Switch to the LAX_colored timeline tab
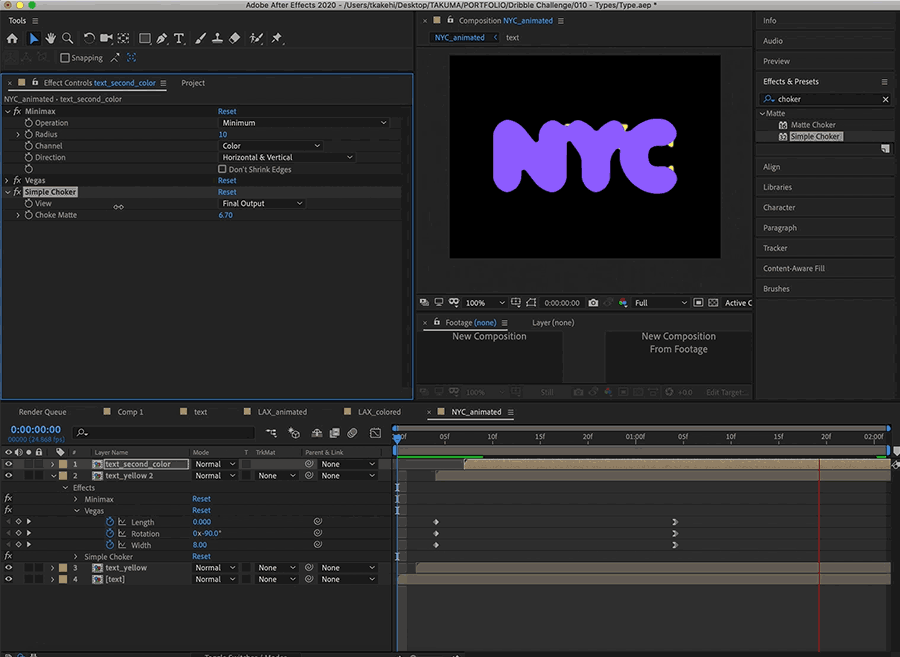Image resolution: width=900 pixels, height=657 pixels. tap(379, 412)
